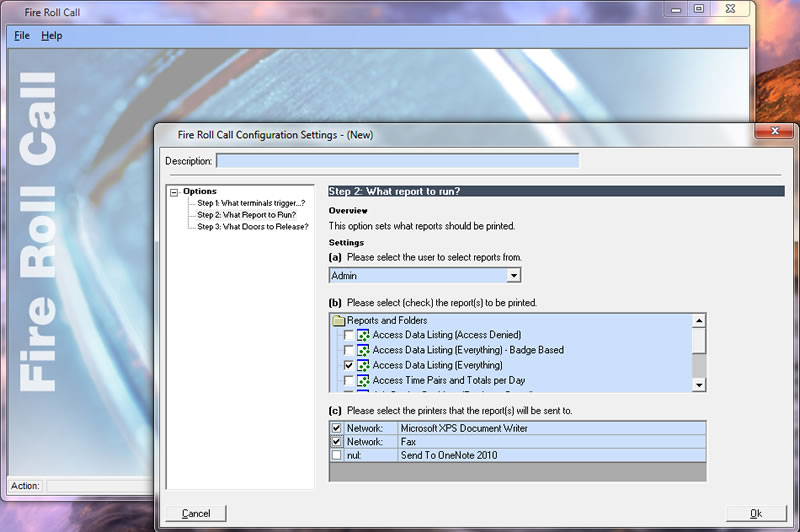Viewport: 800px width, 532px height.
Task: Uncheck the Microsoft XPS Document Writer printer
Action: pyautogui.click(x=336, y=428)
